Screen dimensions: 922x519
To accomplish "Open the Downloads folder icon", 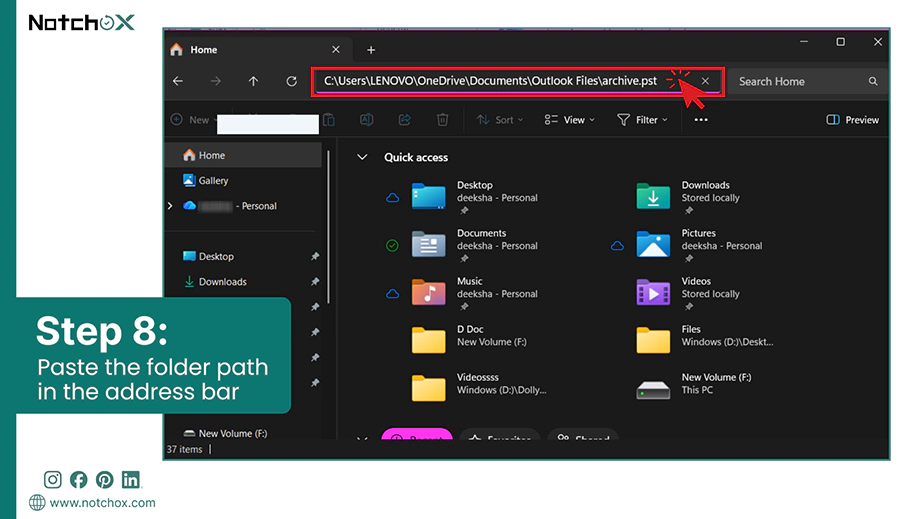I will point(653,196).
